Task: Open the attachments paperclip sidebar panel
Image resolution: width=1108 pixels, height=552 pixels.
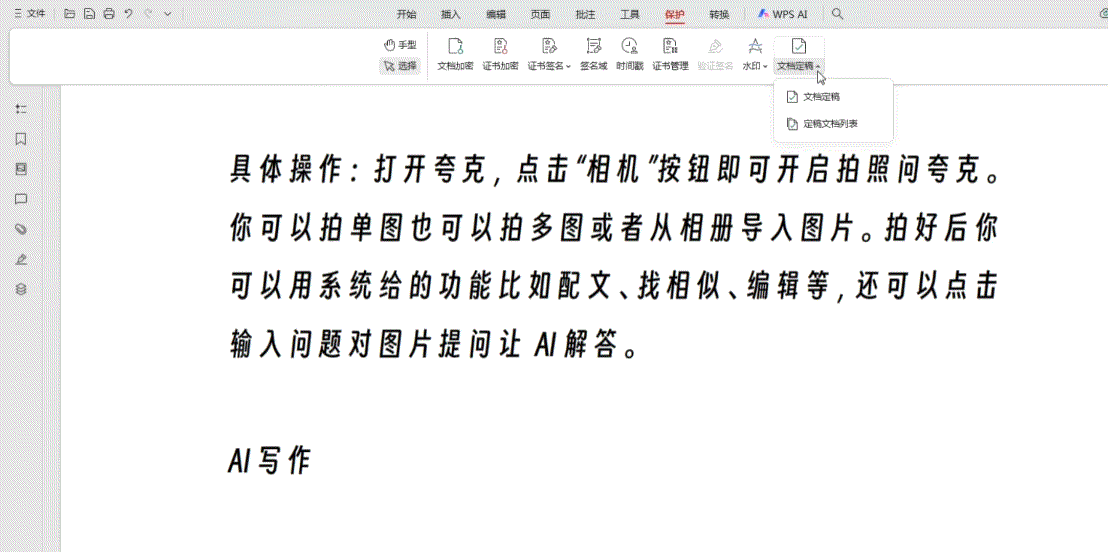Action: [x=21, y=229]
